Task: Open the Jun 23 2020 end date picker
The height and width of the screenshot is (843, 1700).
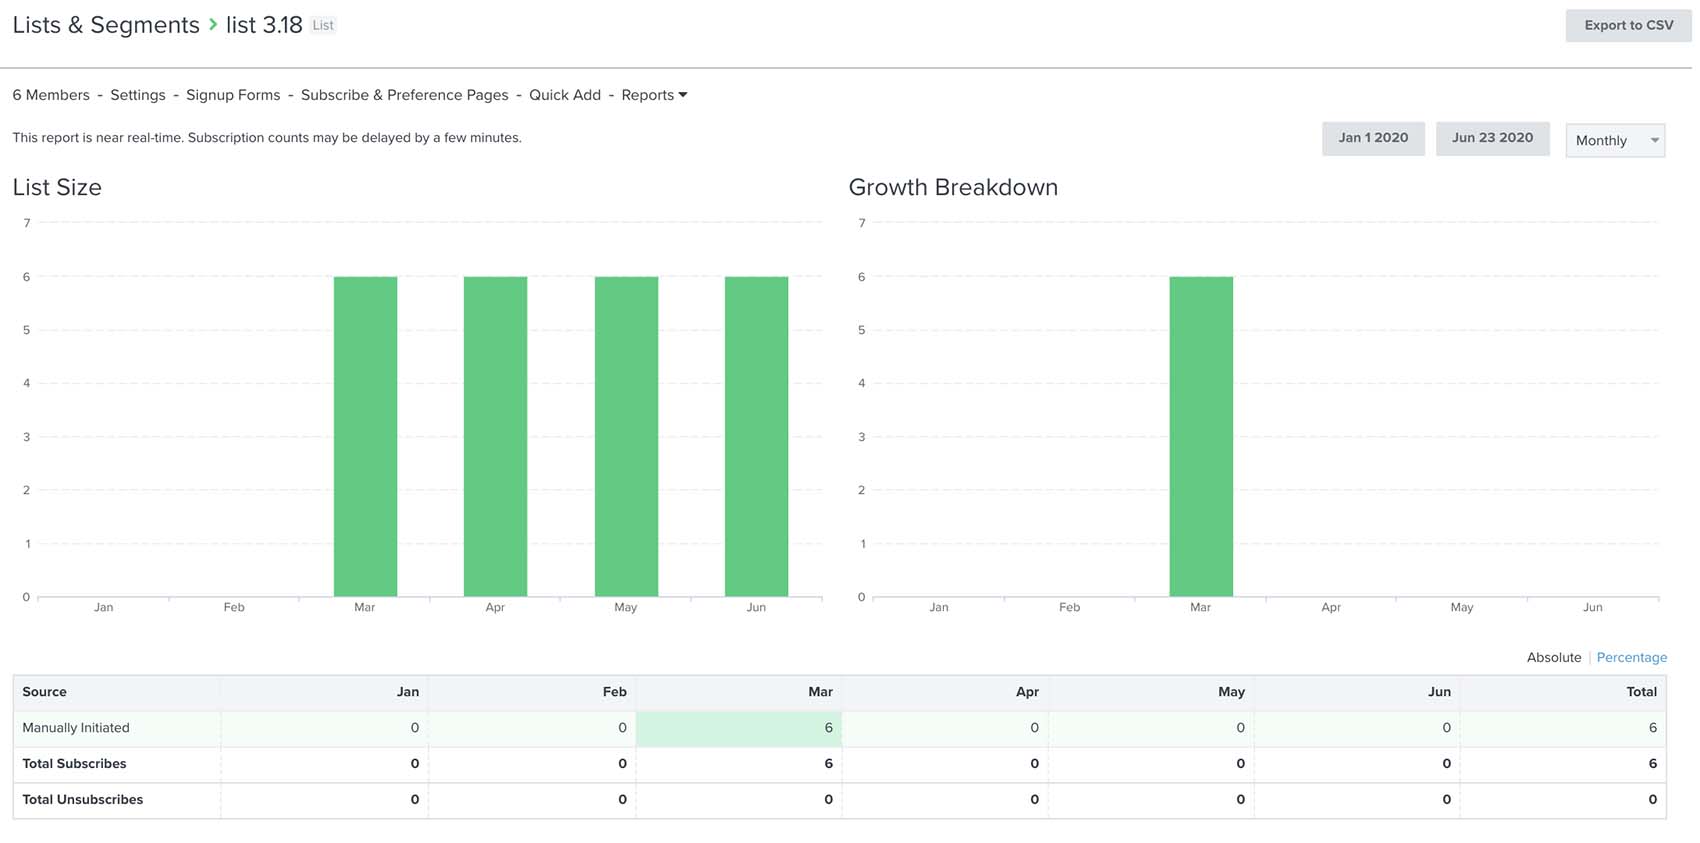Action: pos(1491,138)
